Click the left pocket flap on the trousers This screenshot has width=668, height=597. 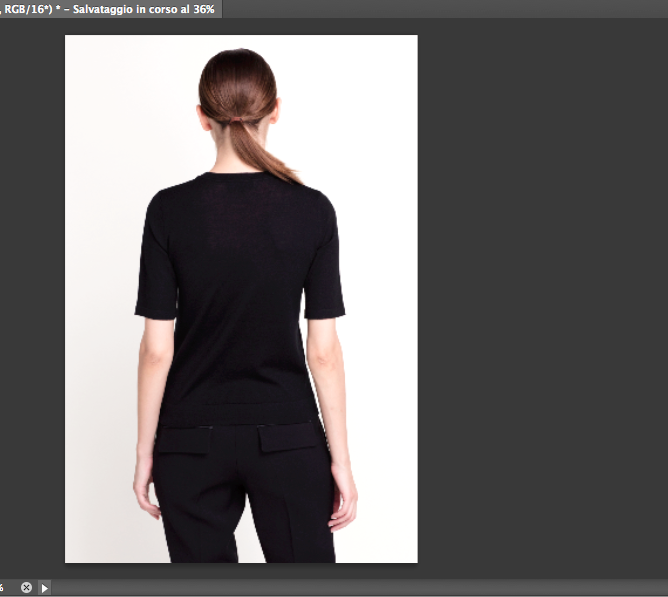click(182, 439)
